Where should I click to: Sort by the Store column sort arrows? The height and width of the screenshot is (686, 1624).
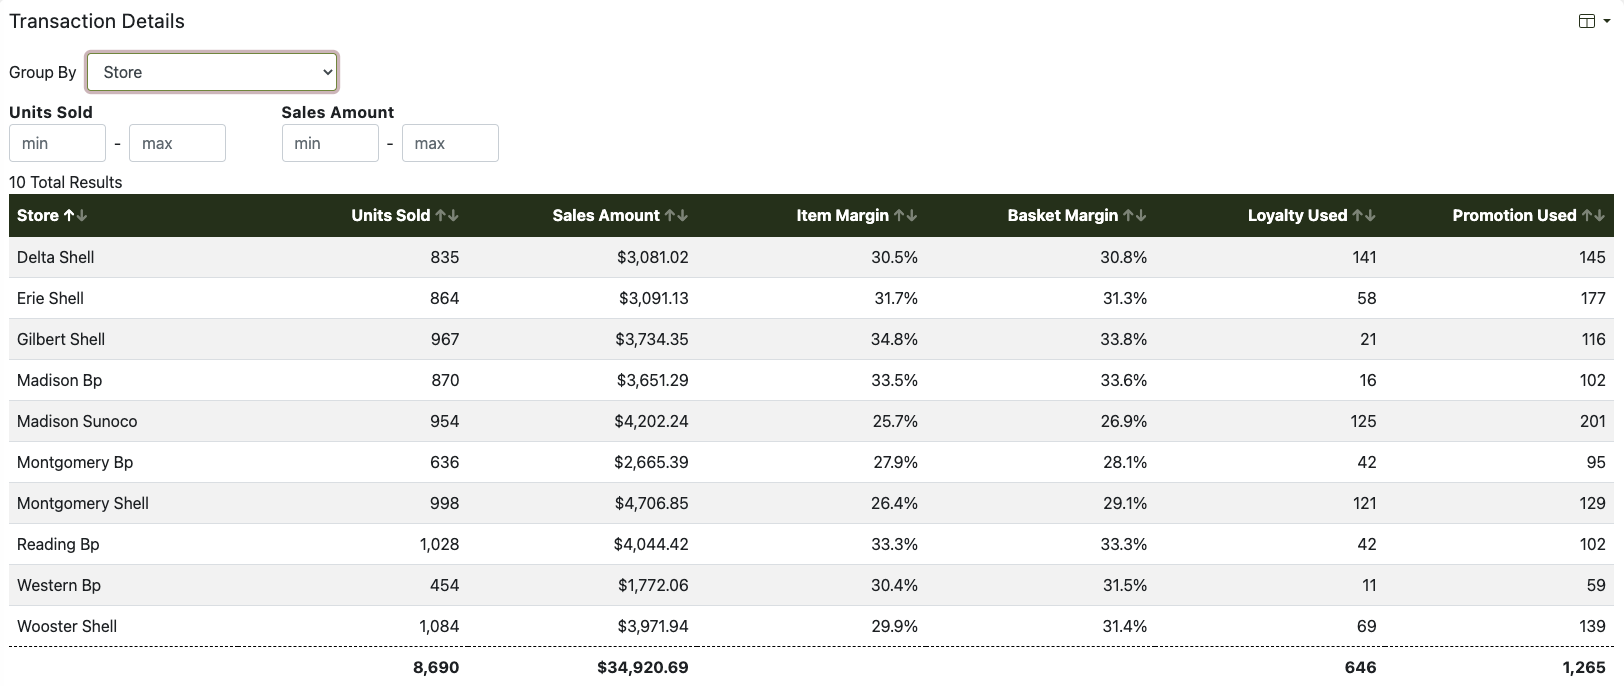click(76, 215)
